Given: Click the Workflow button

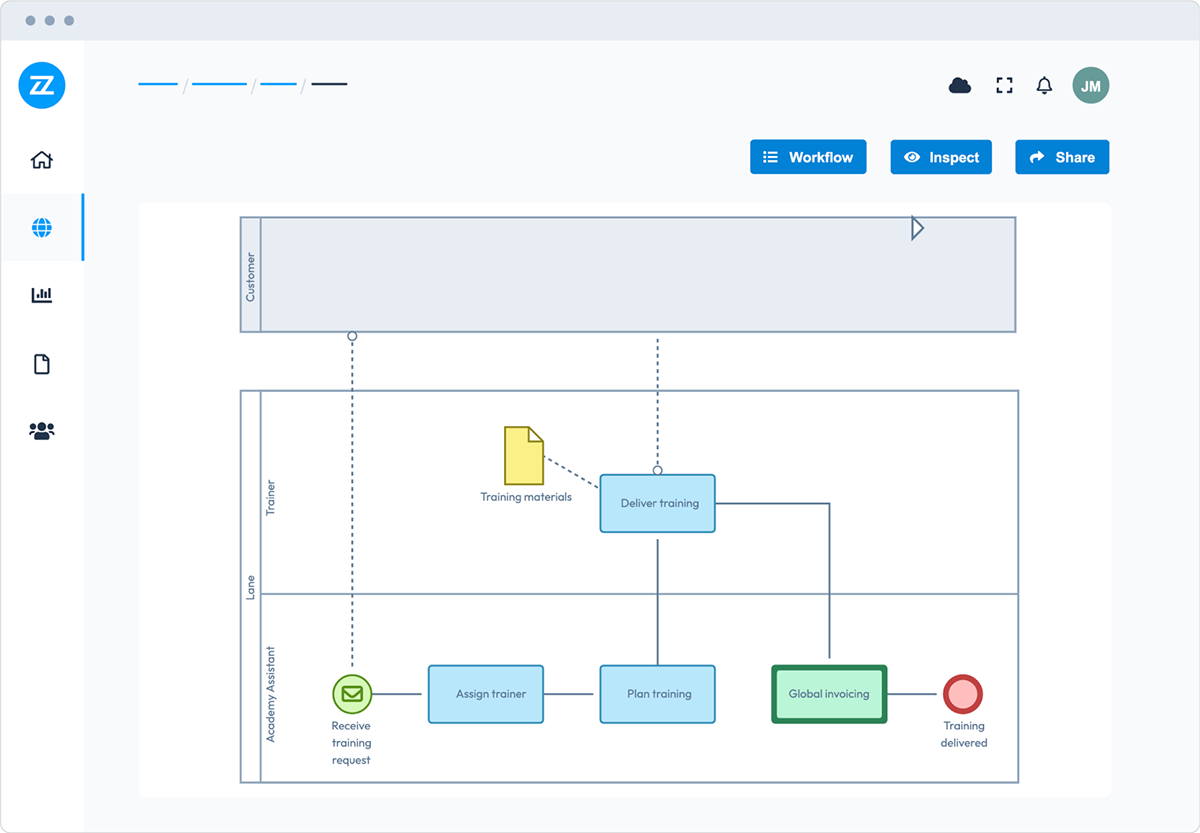Looking at the screenshot, I should 808,157.
